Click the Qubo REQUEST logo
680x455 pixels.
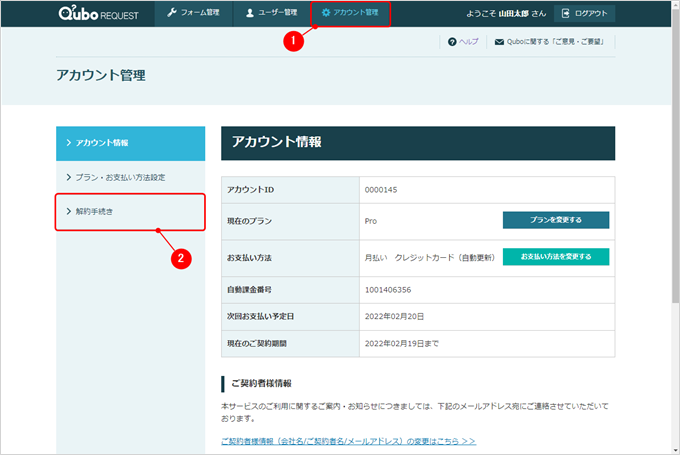(98, 13)
